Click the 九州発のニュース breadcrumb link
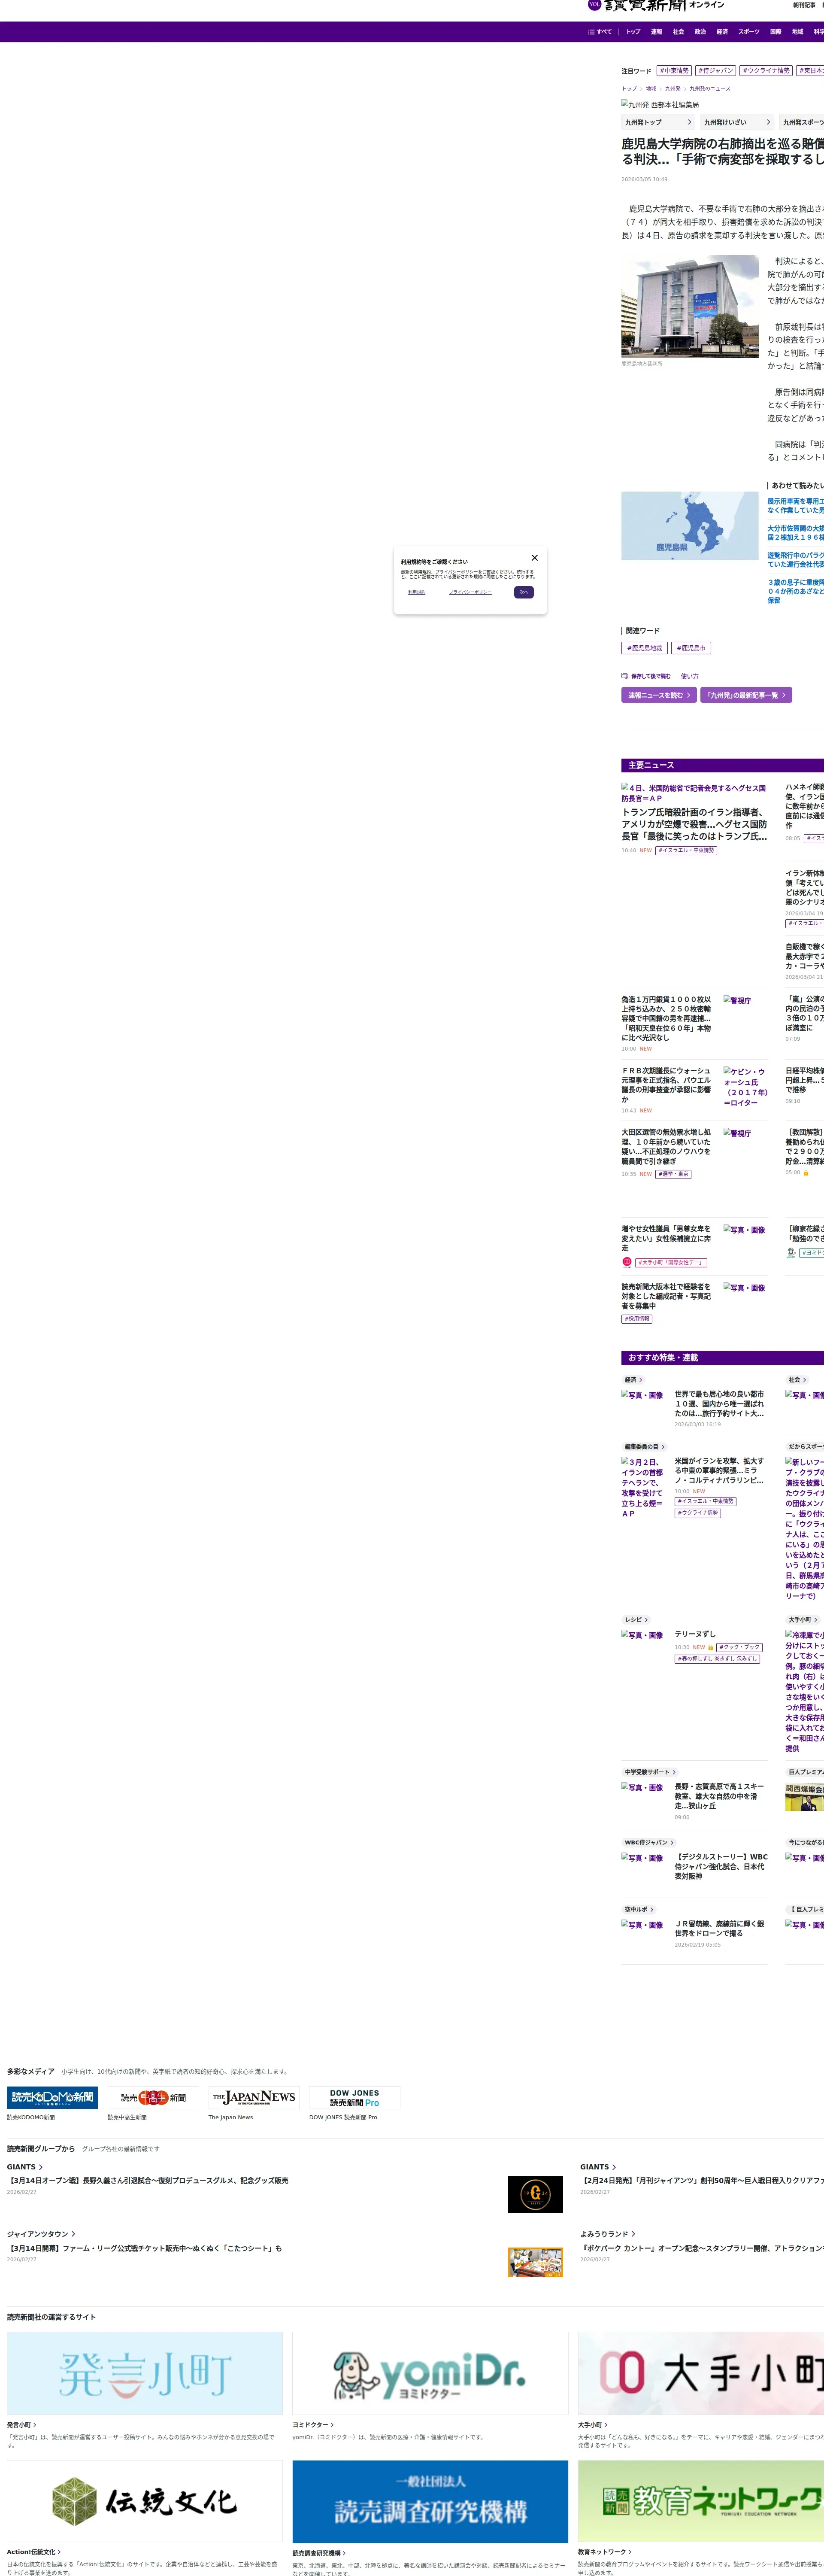 710,89
